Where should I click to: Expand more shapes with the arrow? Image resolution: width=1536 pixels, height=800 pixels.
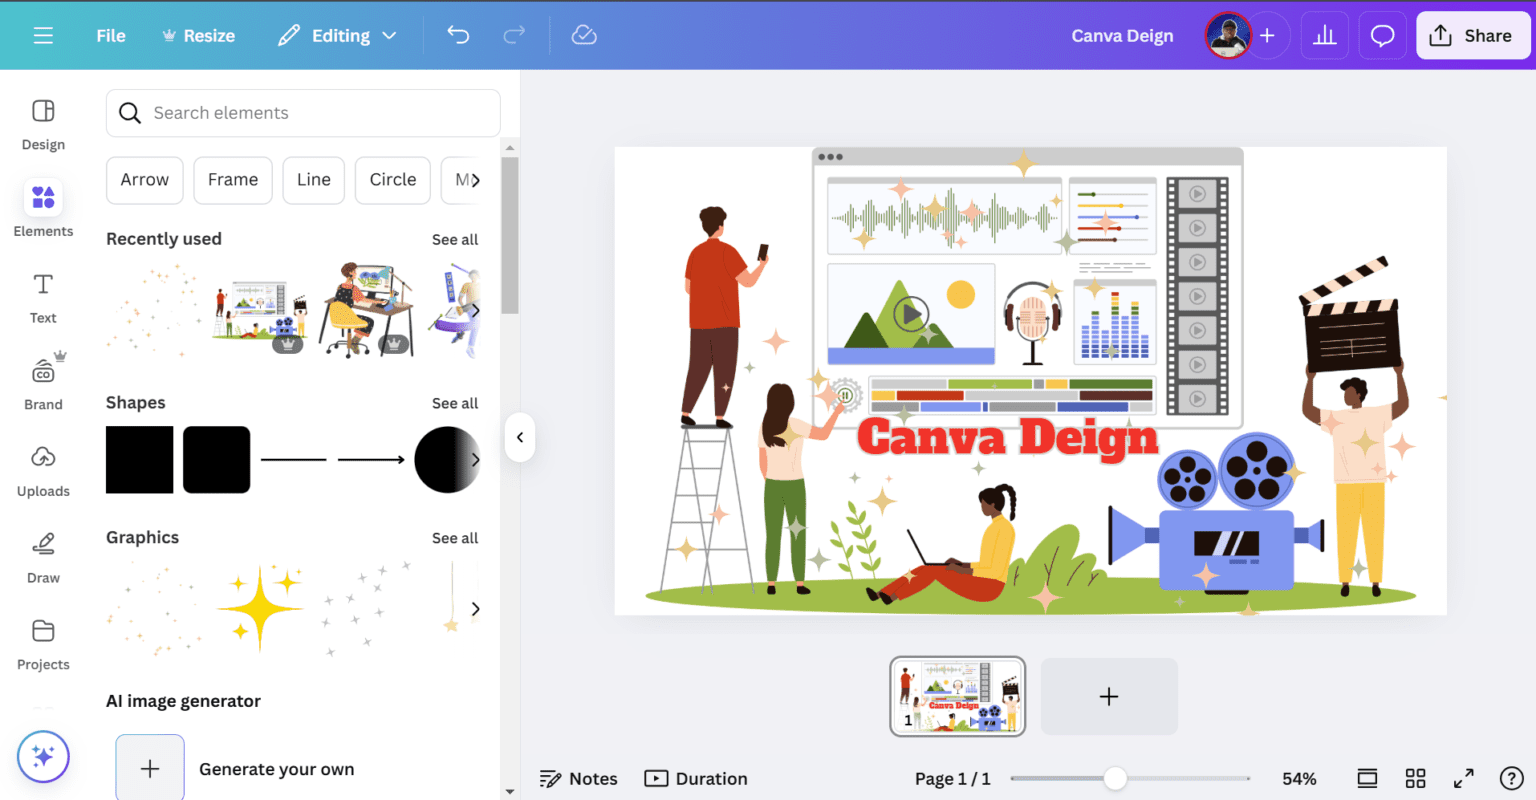(x=476, y=460)
